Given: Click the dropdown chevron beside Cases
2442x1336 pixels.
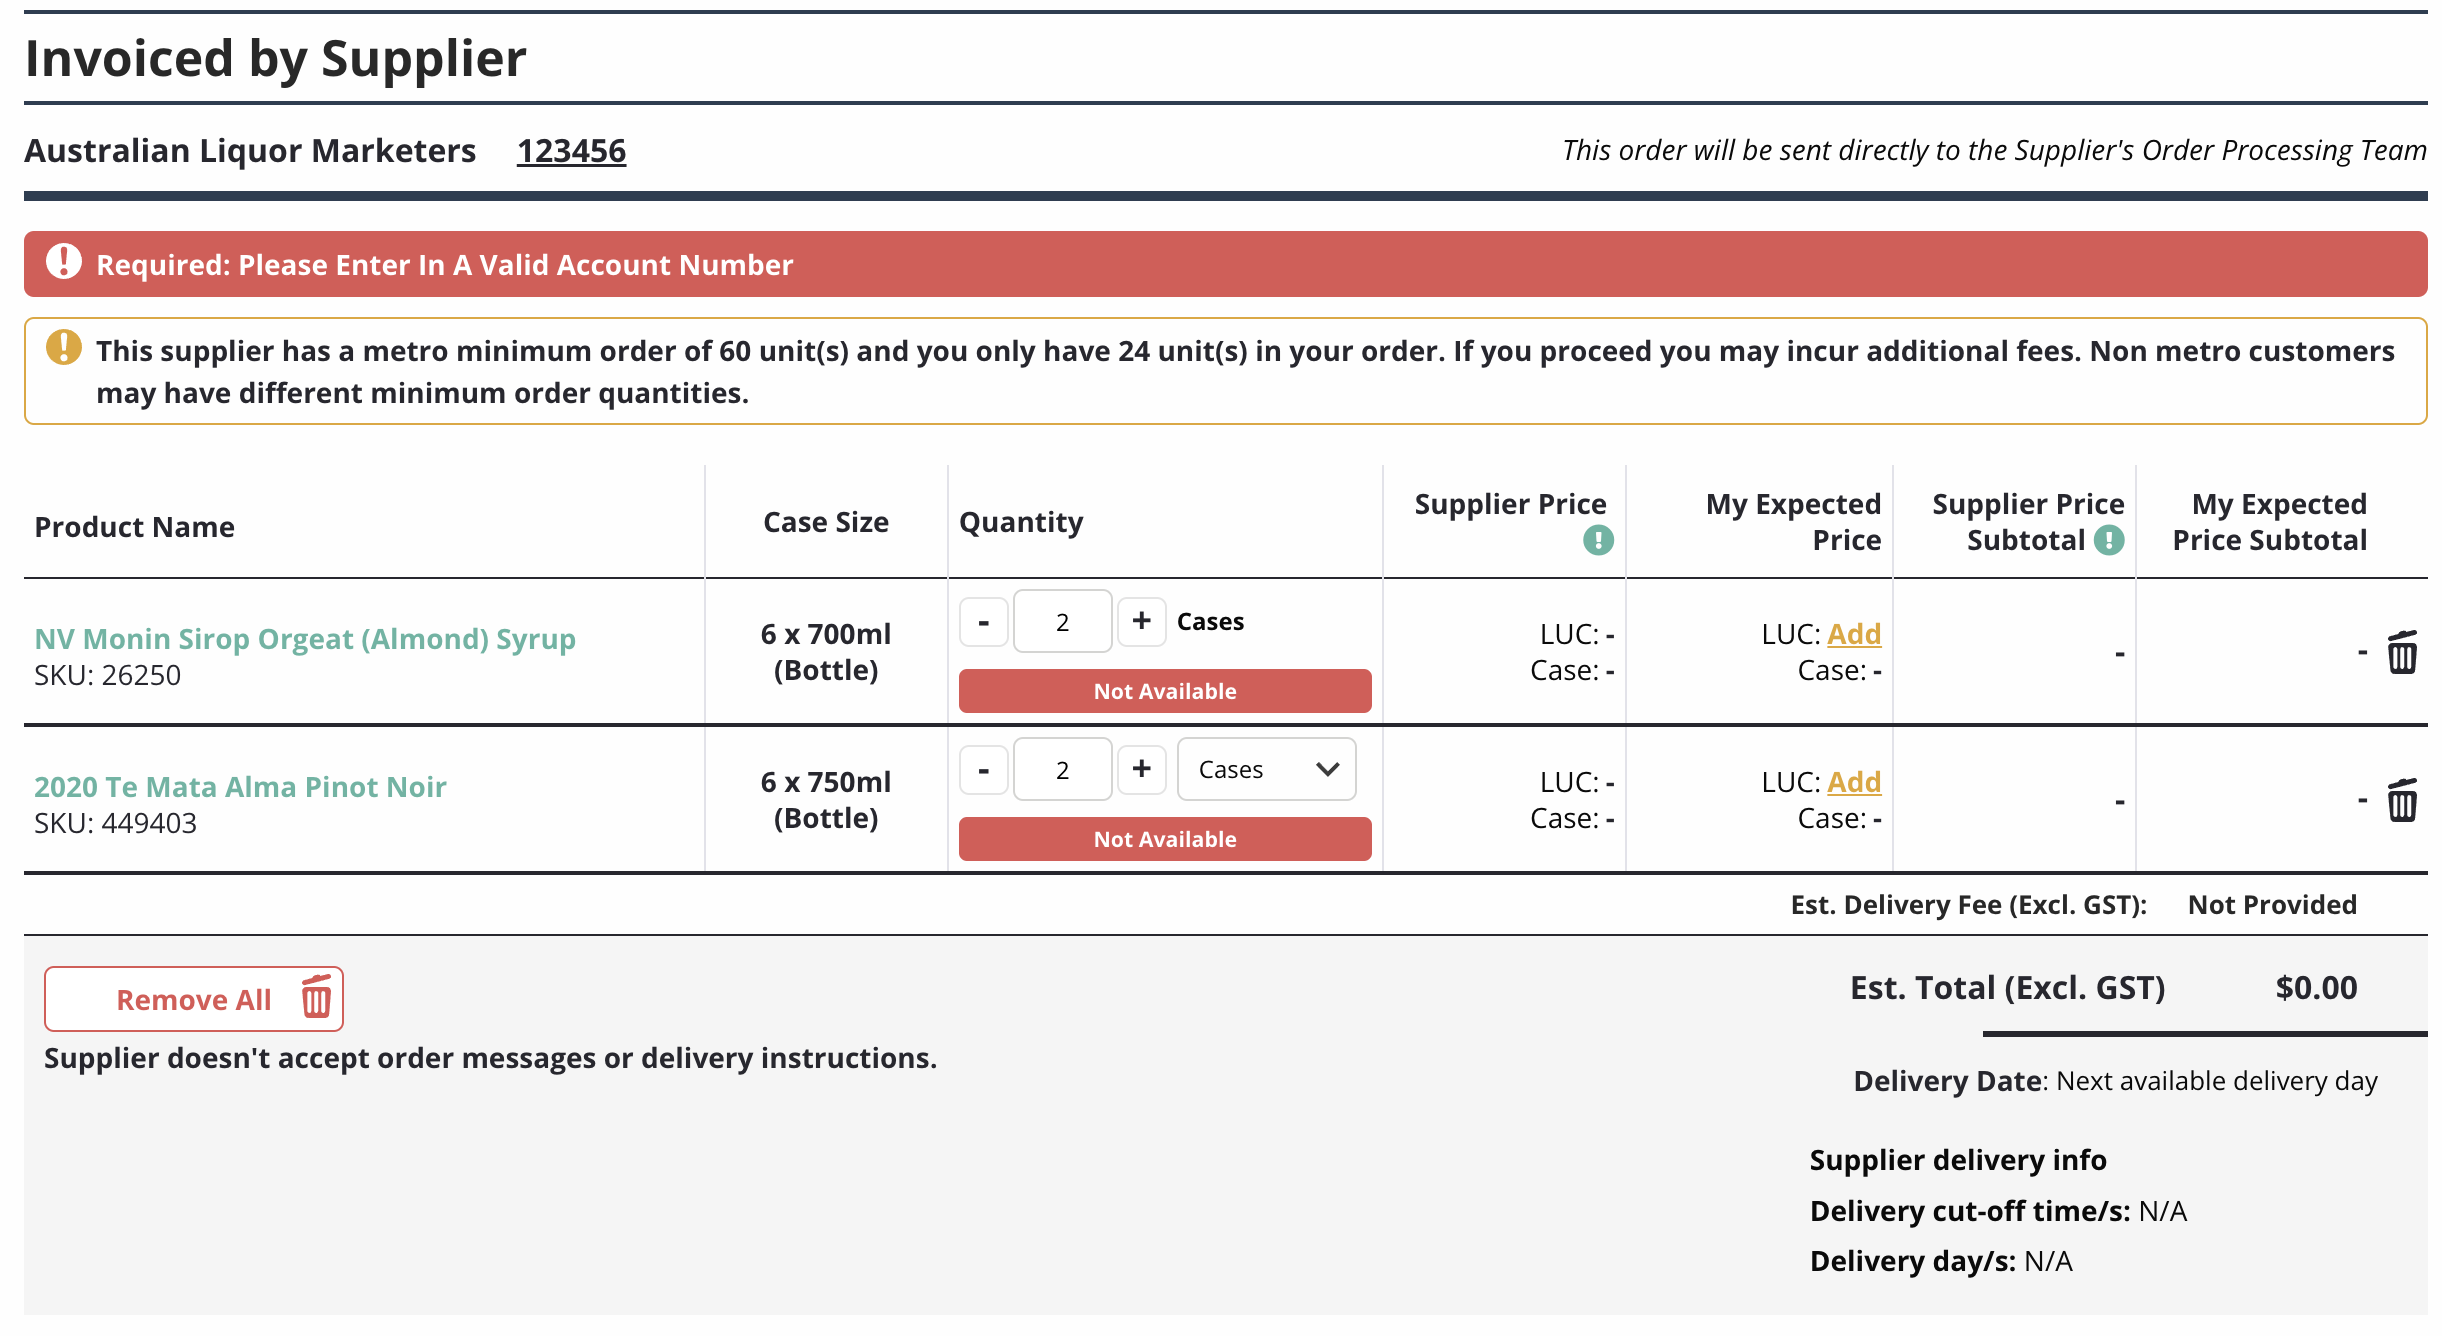Looking at the screenshot, I should point(1327,769).
